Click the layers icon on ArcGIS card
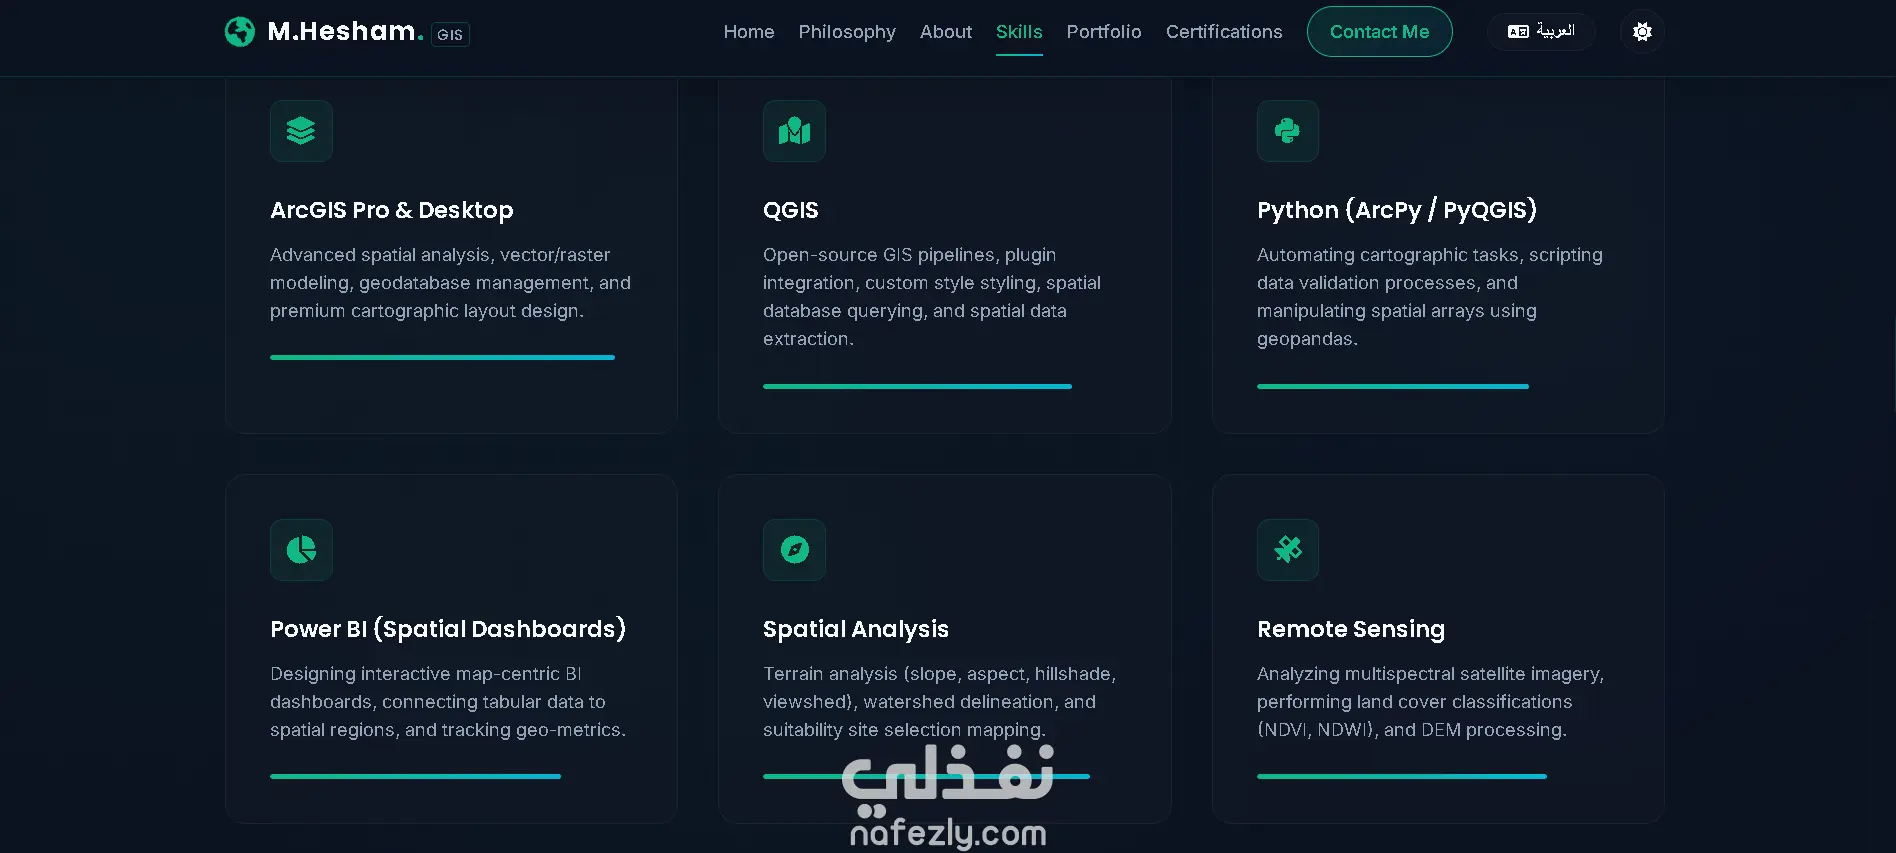 click(301, 131)
